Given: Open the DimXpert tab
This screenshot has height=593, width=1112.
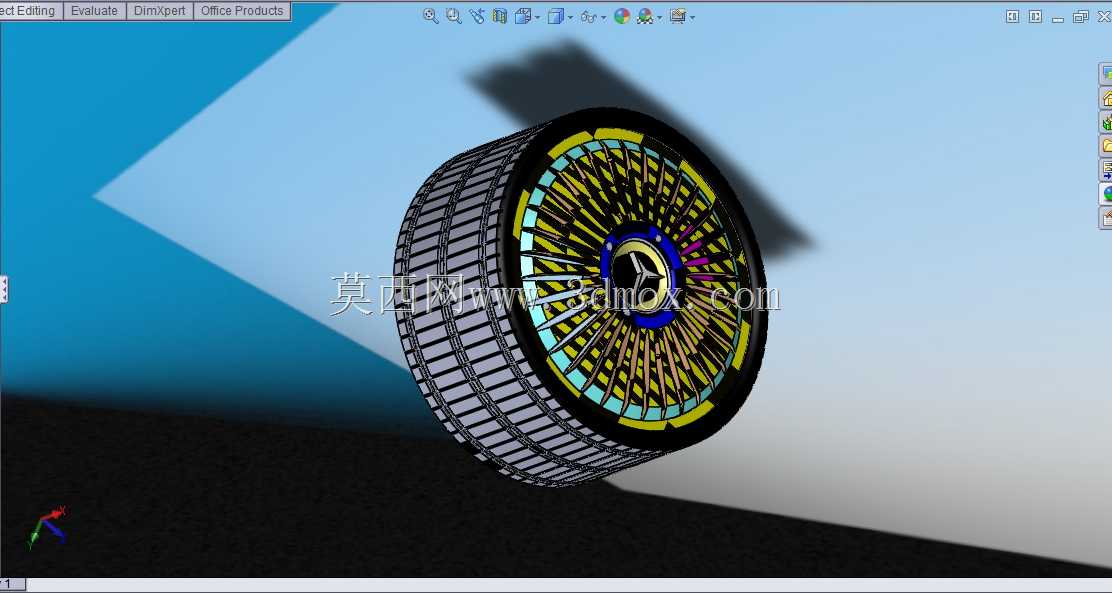Looking at the screenshot, I should click(160, 11).
